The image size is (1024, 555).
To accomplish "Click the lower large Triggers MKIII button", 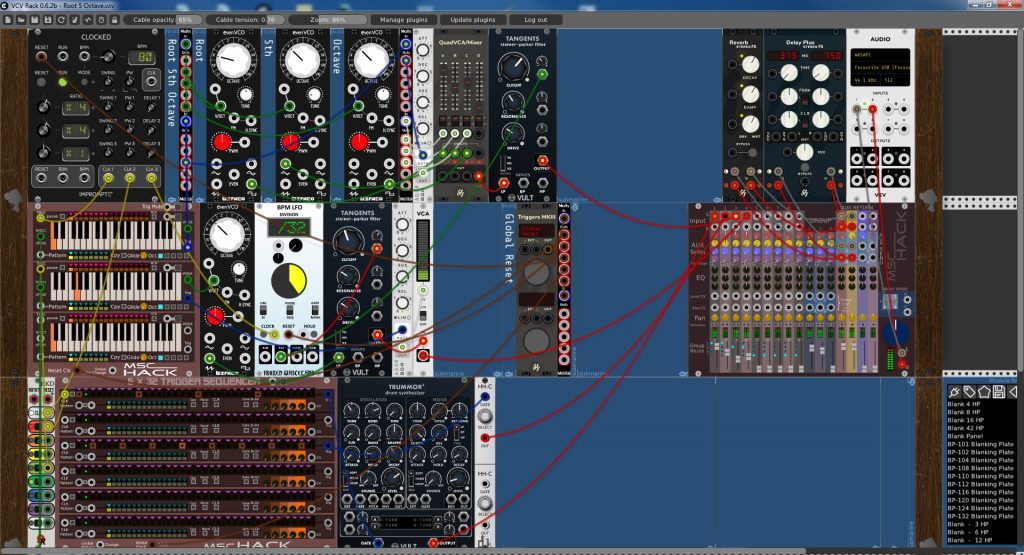I will click(536, 341).
